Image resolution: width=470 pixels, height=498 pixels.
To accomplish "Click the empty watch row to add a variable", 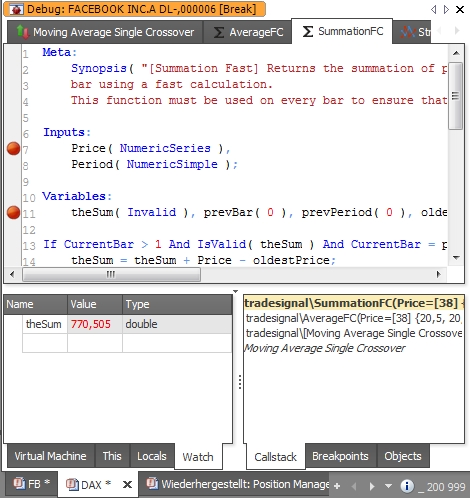I will [x=127, y=343].
